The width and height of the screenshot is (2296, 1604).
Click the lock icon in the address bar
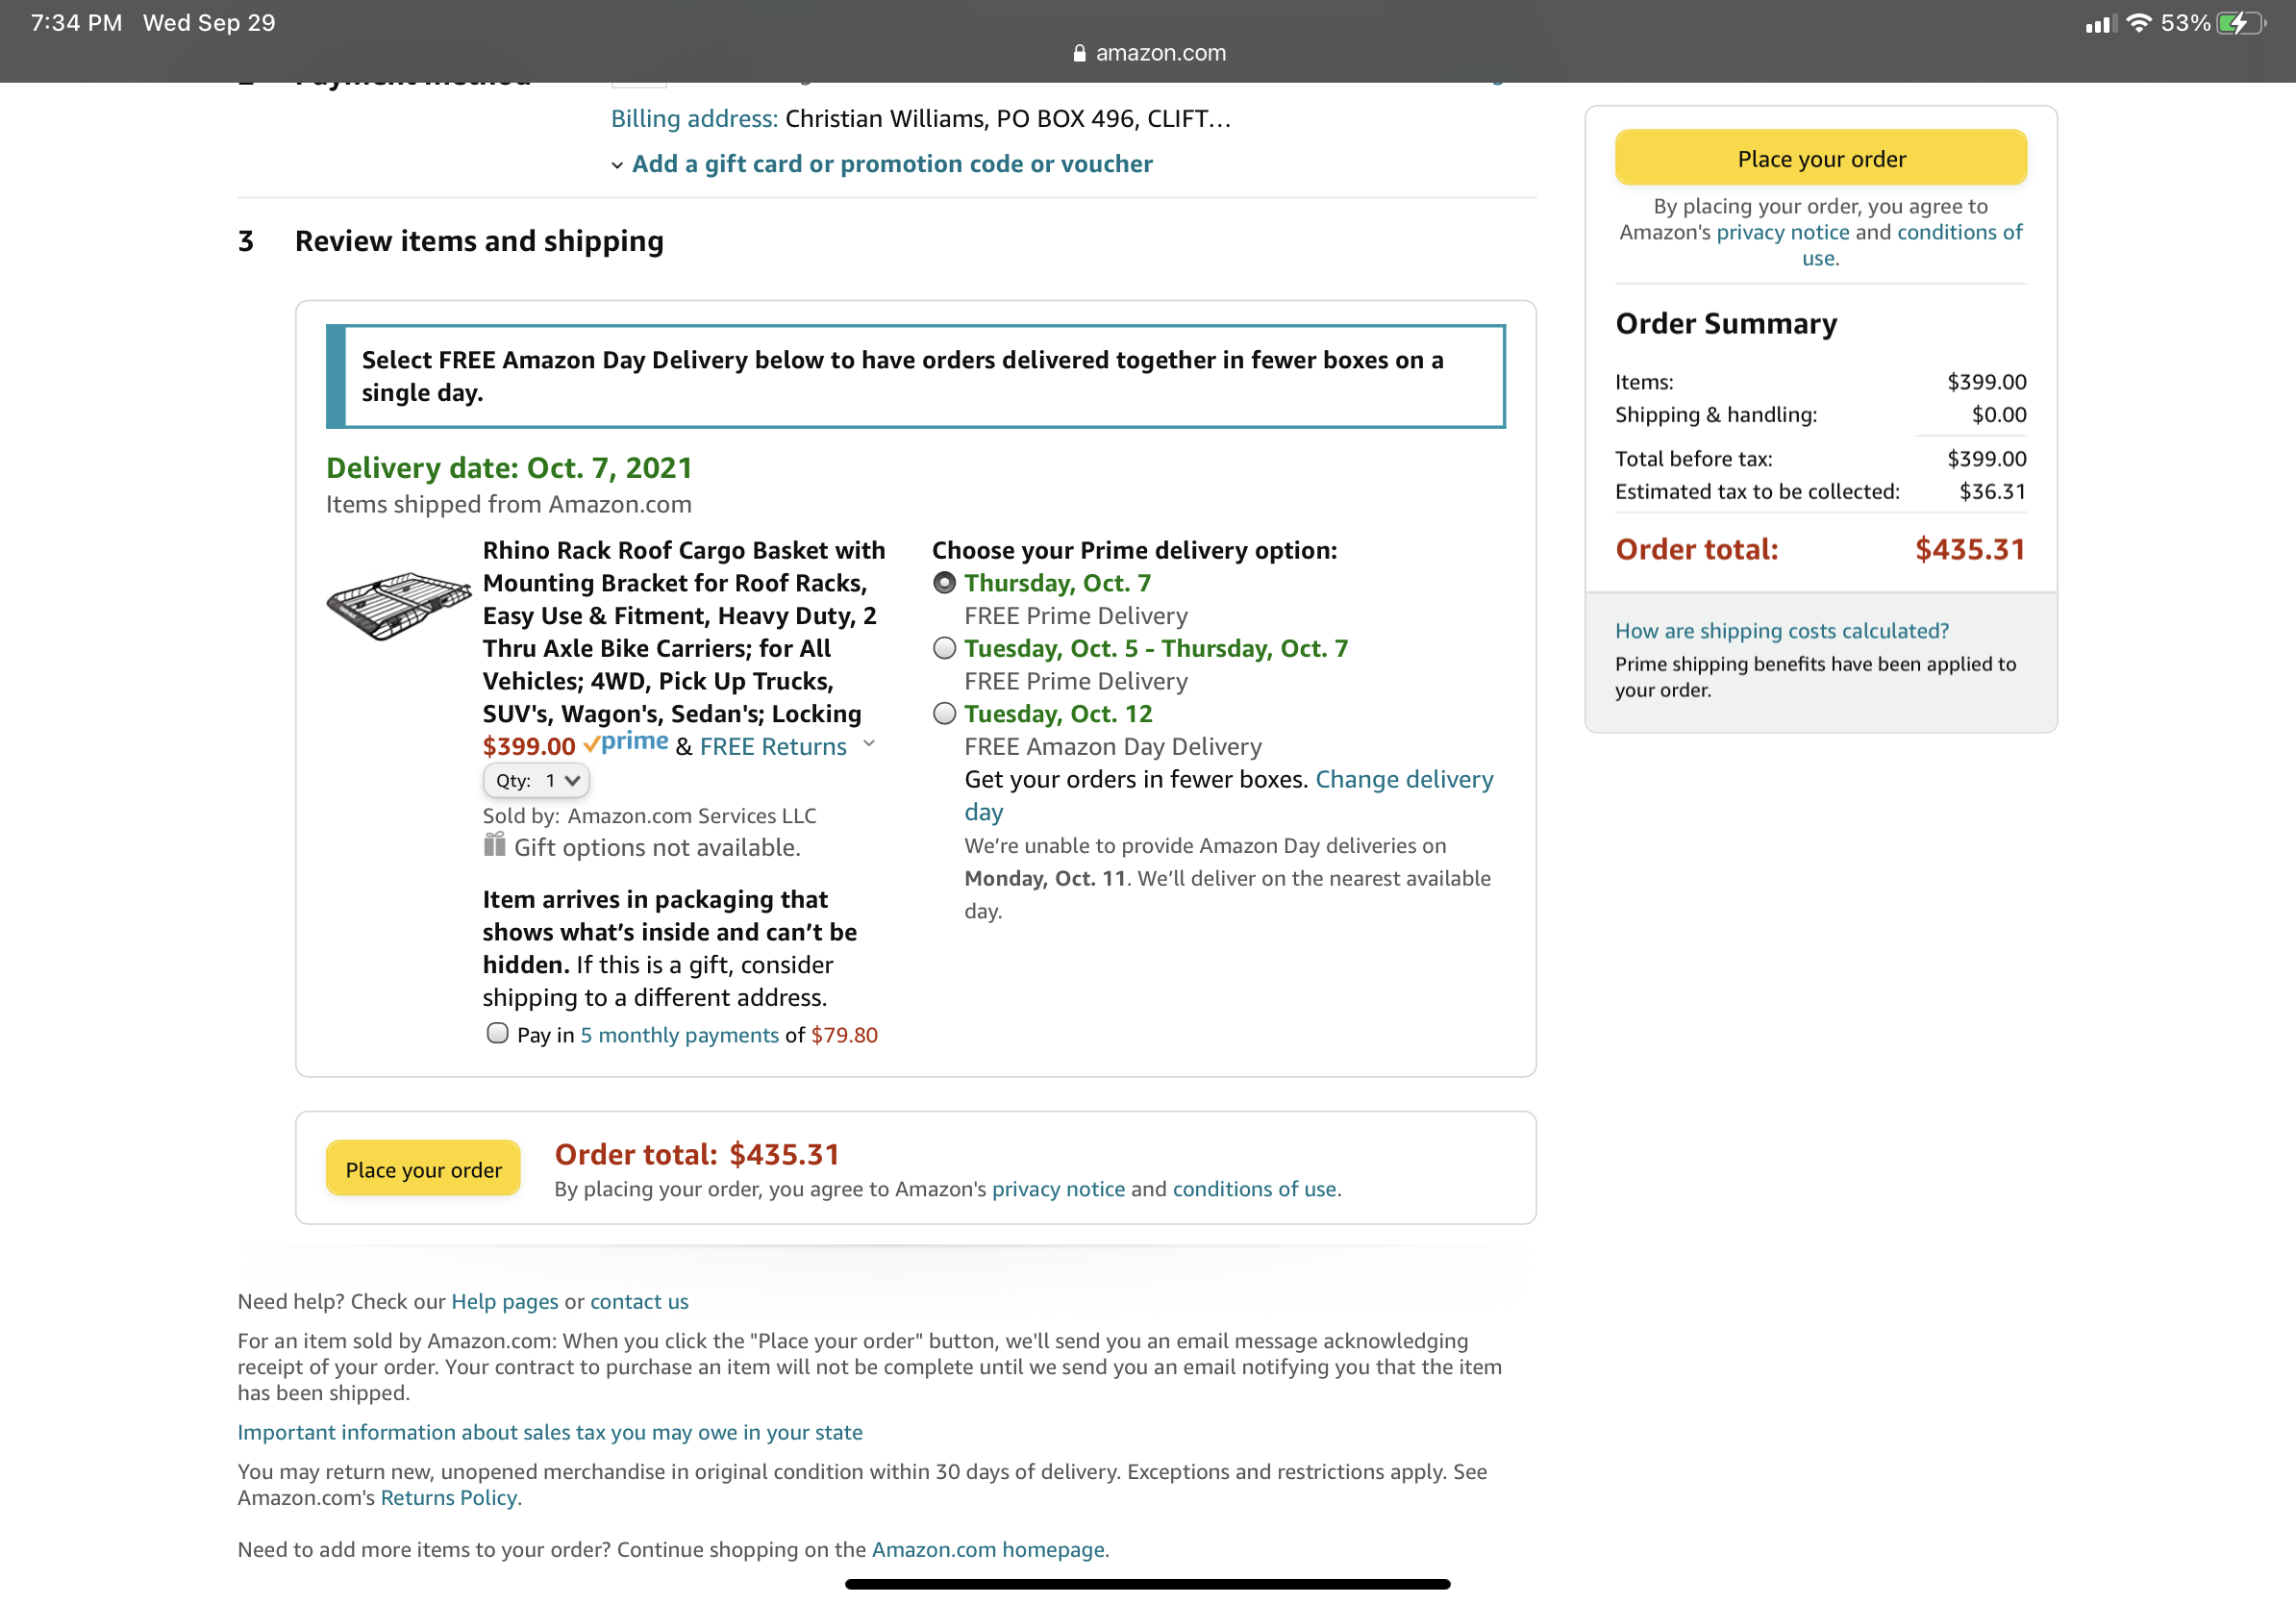[x=1079, y=54]
